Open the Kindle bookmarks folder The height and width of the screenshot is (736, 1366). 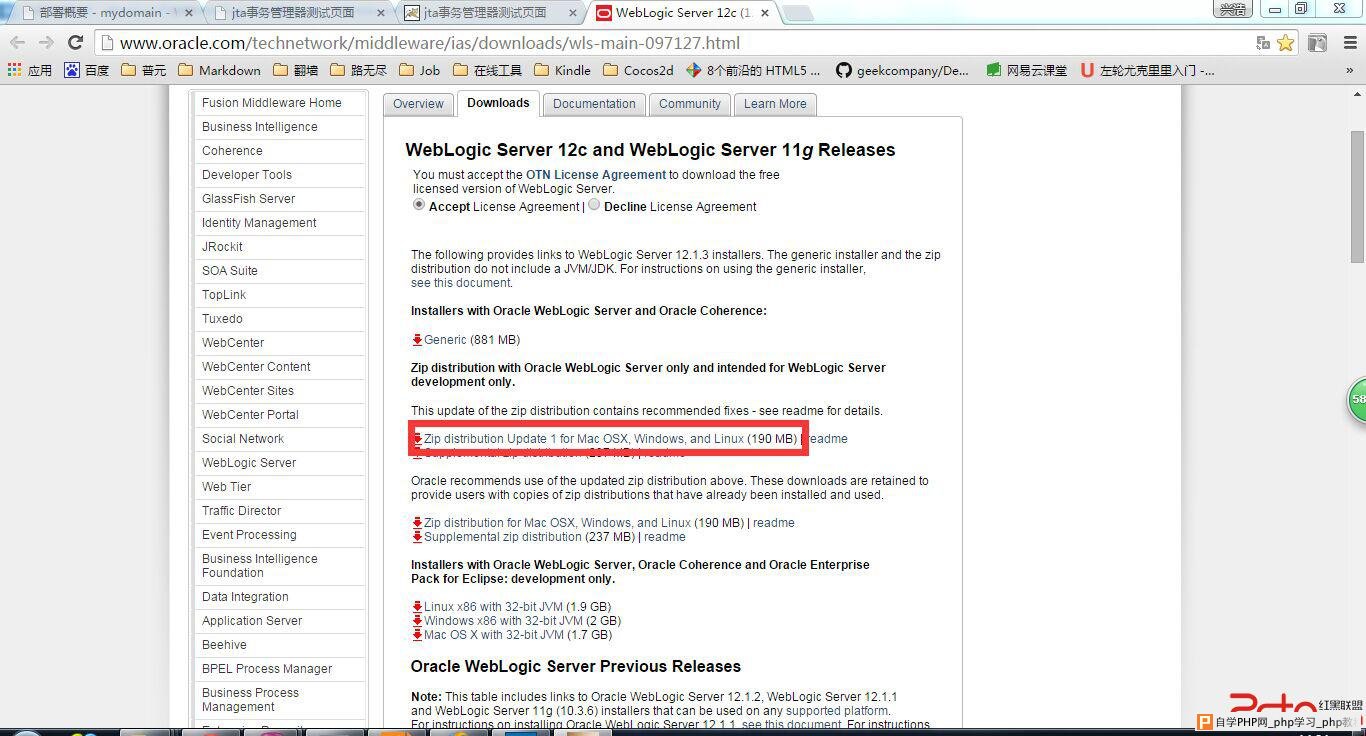(563, 70)
